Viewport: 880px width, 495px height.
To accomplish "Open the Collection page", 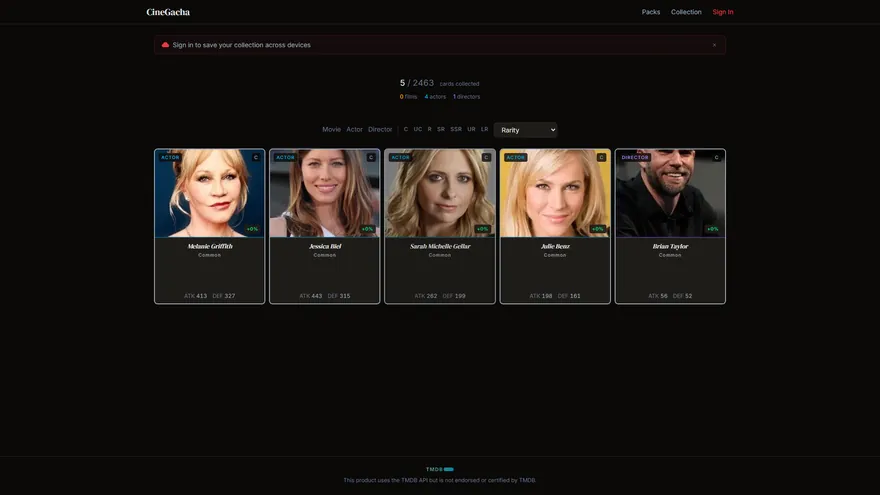I will pyautogui.click(x=686, y=12).
